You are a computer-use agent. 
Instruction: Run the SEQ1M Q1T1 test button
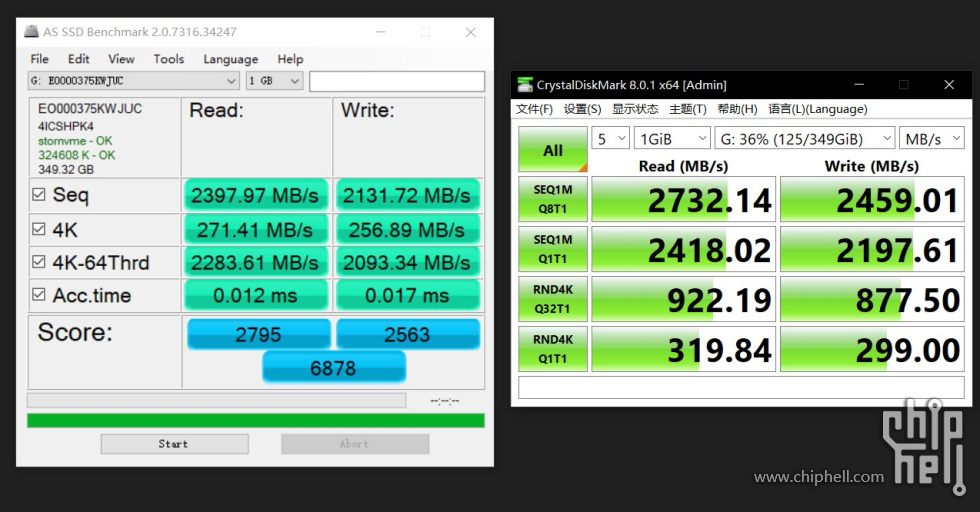pos(552,249)
